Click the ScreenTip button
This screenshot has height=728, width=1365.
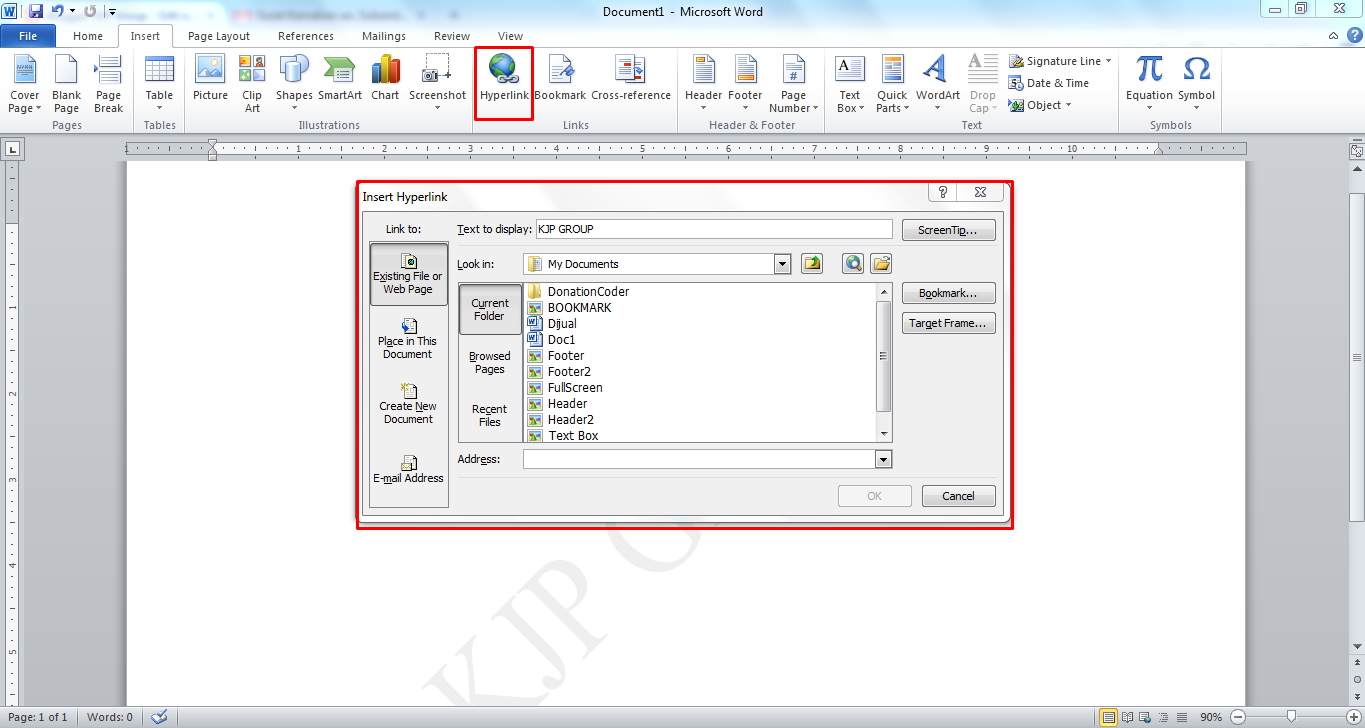point(947,229)
